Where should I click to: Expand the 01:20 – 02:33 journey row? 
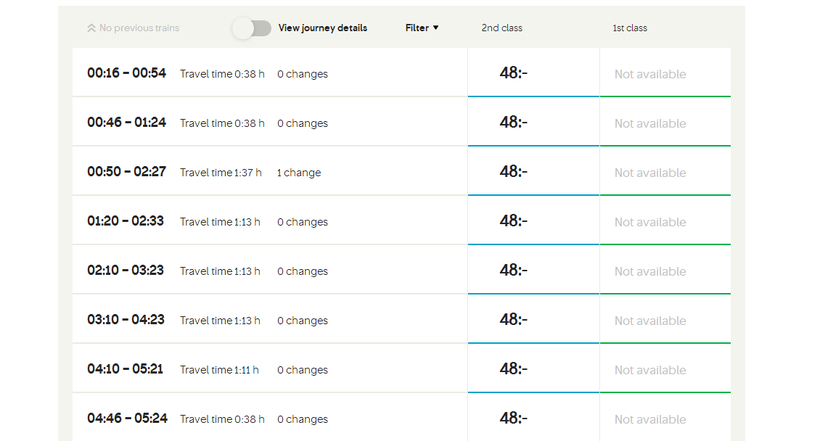point(127,221)
